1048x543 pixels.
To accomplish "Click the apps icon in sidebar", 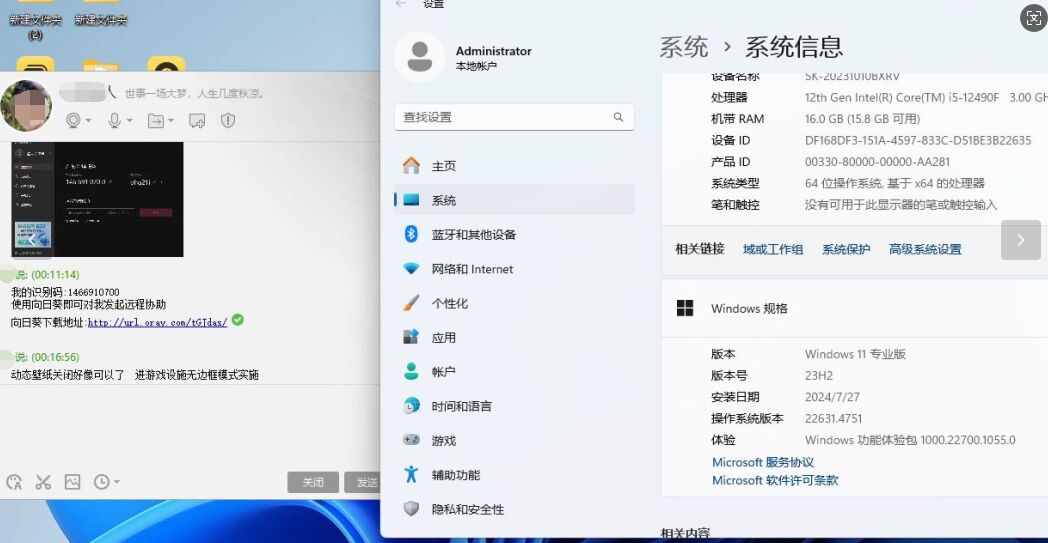I will coord(411,337).
